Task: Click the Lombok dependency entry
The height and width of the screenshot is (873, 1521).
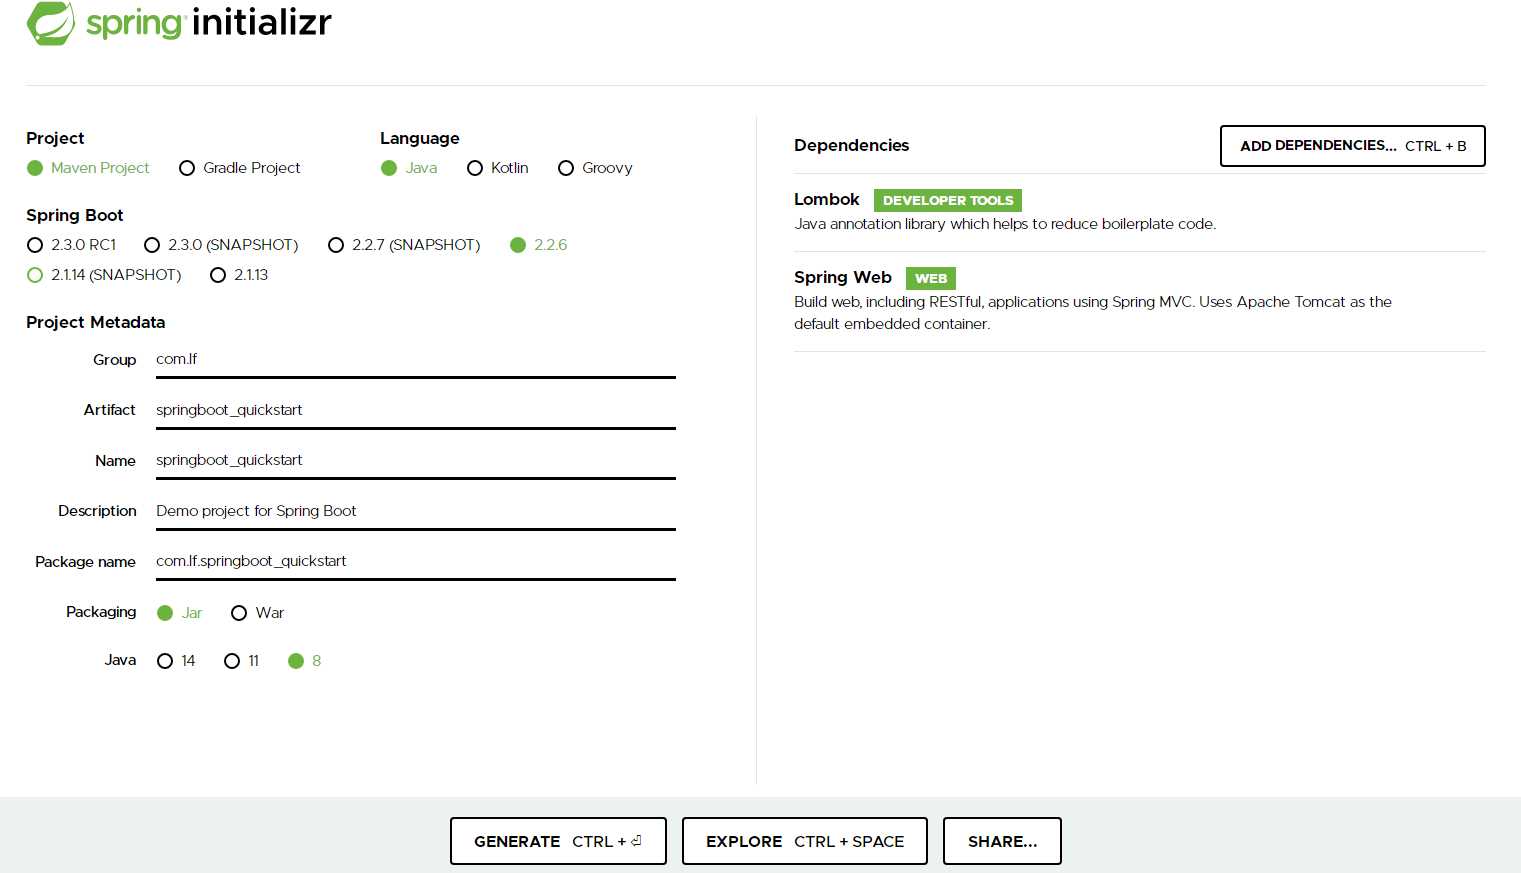Action: 1140,212
